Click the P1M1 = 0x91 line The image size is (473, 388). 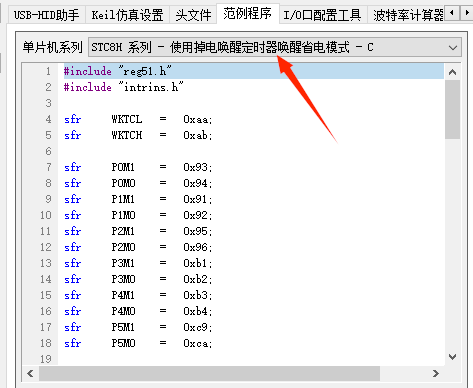pyautogui.click(x=138, y=199)
